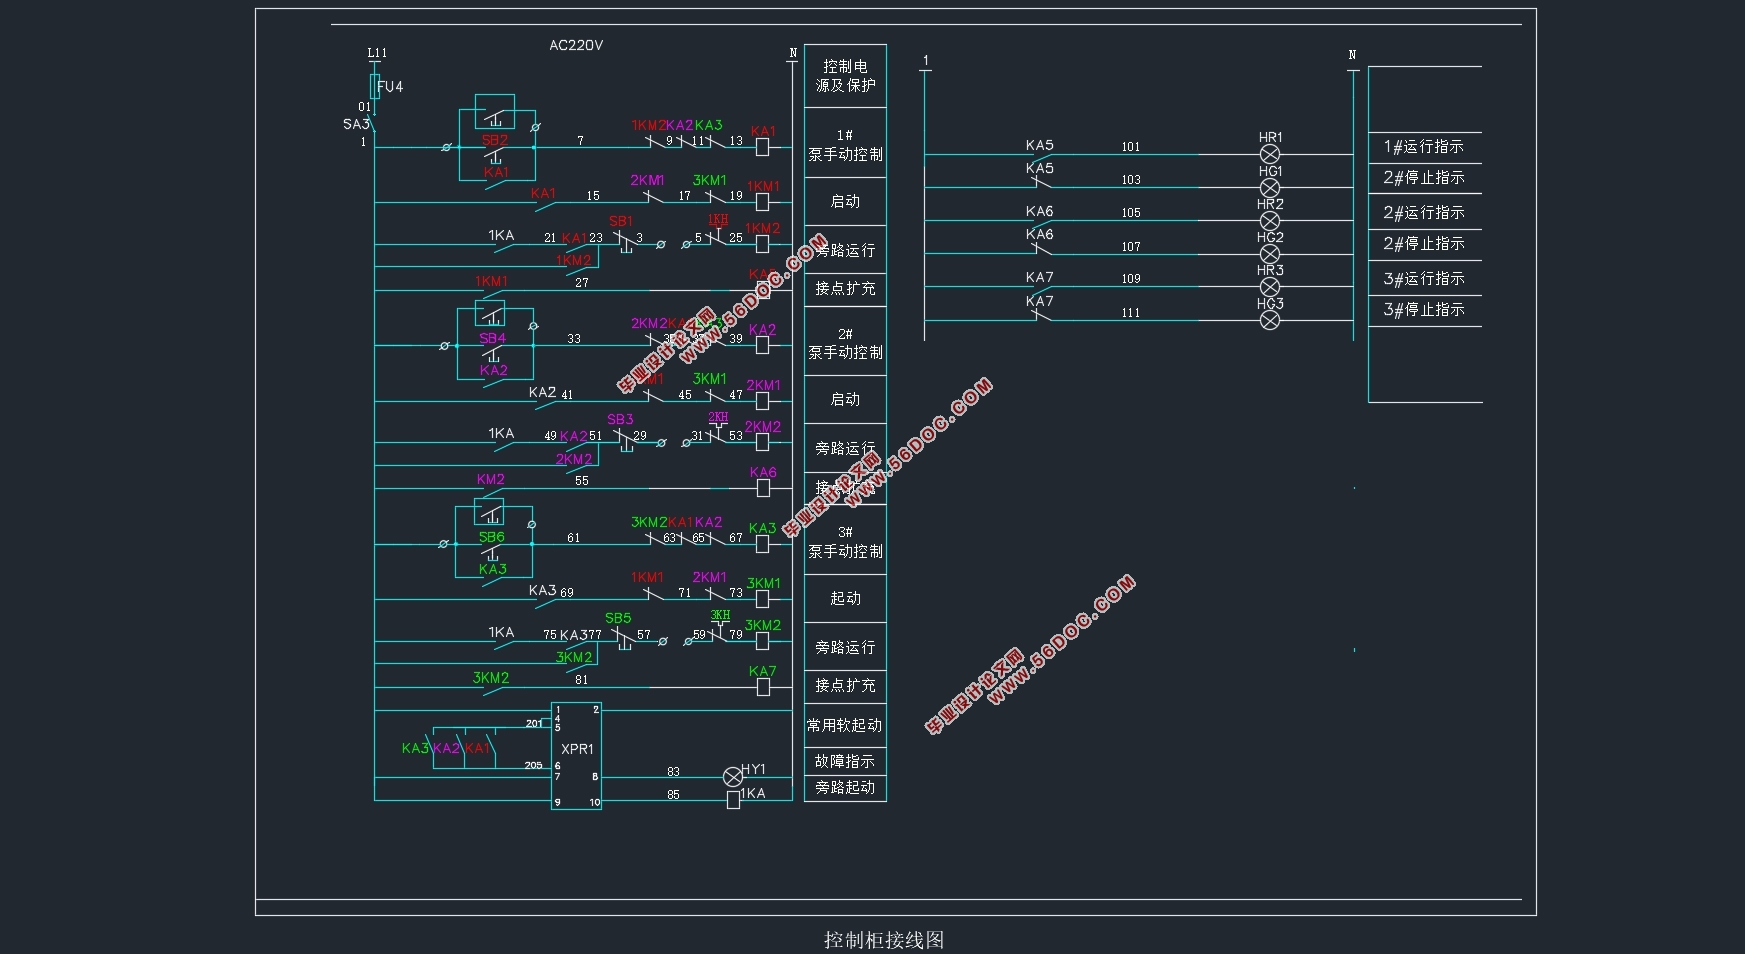Screen dimensions: 1745x954
Task: Select the KA1 coil symbol on wire 13
Action: (763, 147)
